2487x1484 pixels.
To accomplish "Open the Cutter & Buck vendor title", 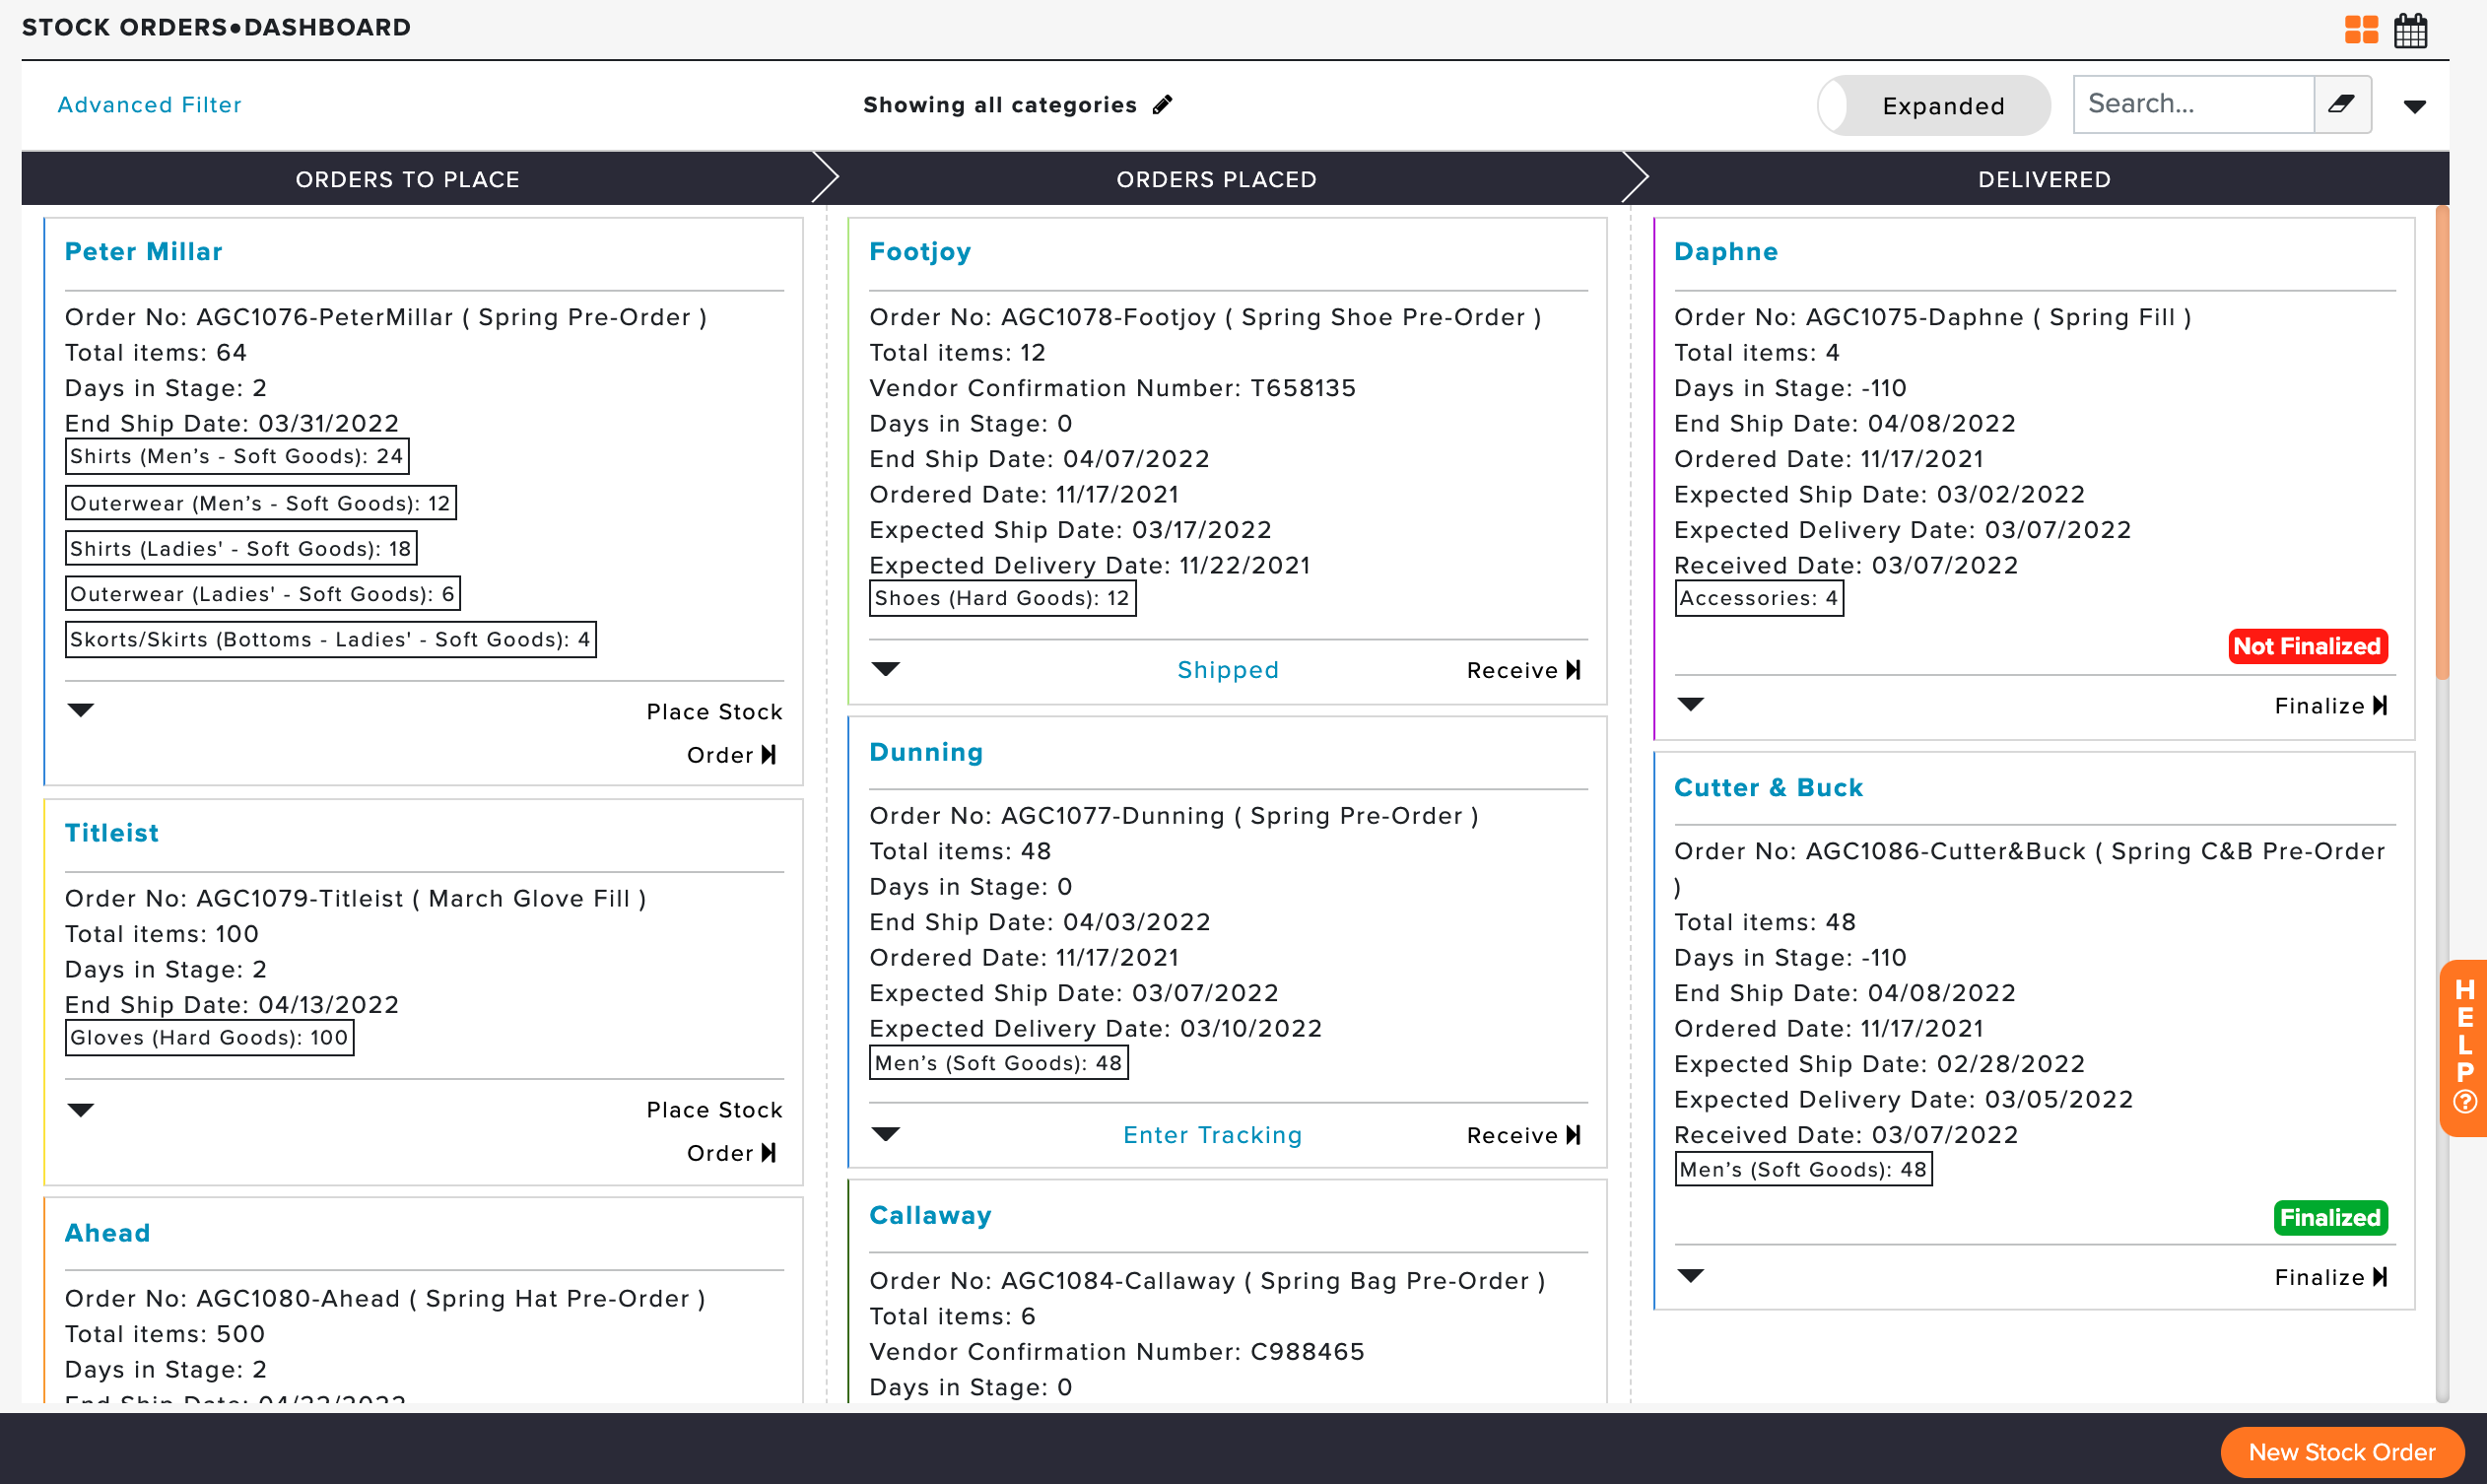I will [1769, 787].
